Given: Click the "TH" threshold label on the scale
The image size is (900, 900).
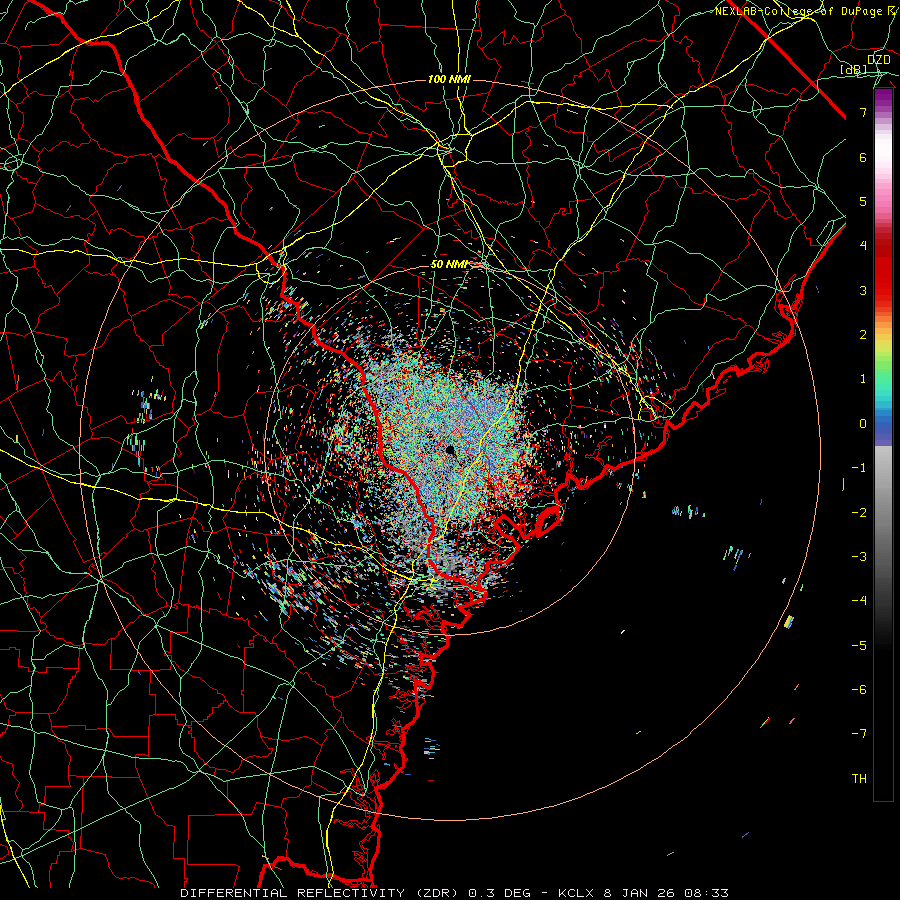Looking at the screenshot, I should tap(859, 778).
